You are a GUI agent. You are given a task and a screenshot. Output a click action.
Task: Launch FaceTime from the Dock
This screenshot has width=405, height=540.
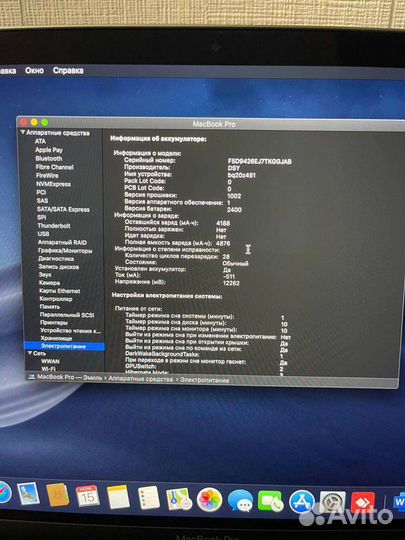(271, 501)
